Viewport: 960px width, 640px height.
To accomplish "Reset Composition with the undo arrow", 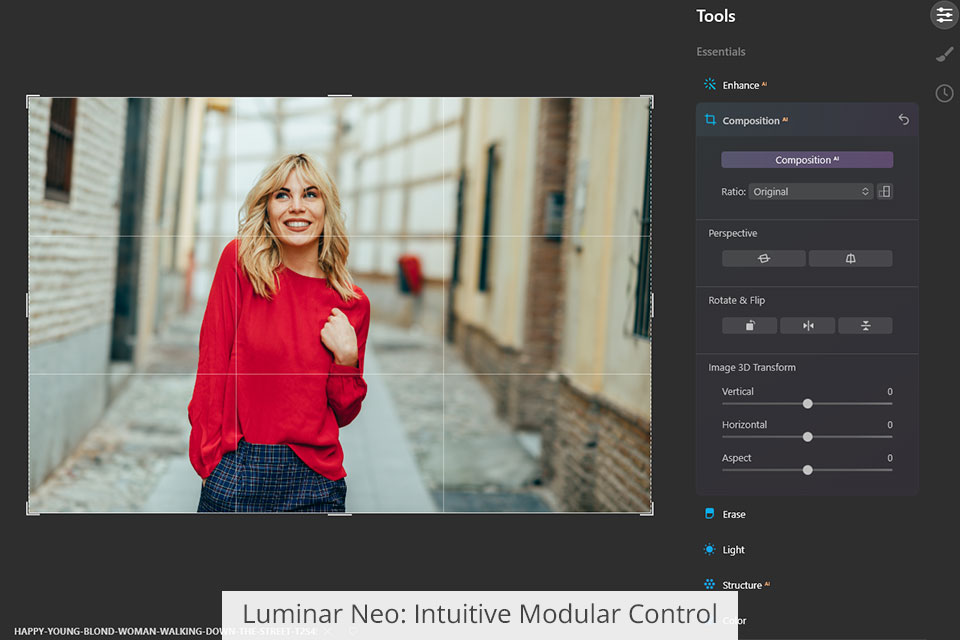I will tap(904, 119).
